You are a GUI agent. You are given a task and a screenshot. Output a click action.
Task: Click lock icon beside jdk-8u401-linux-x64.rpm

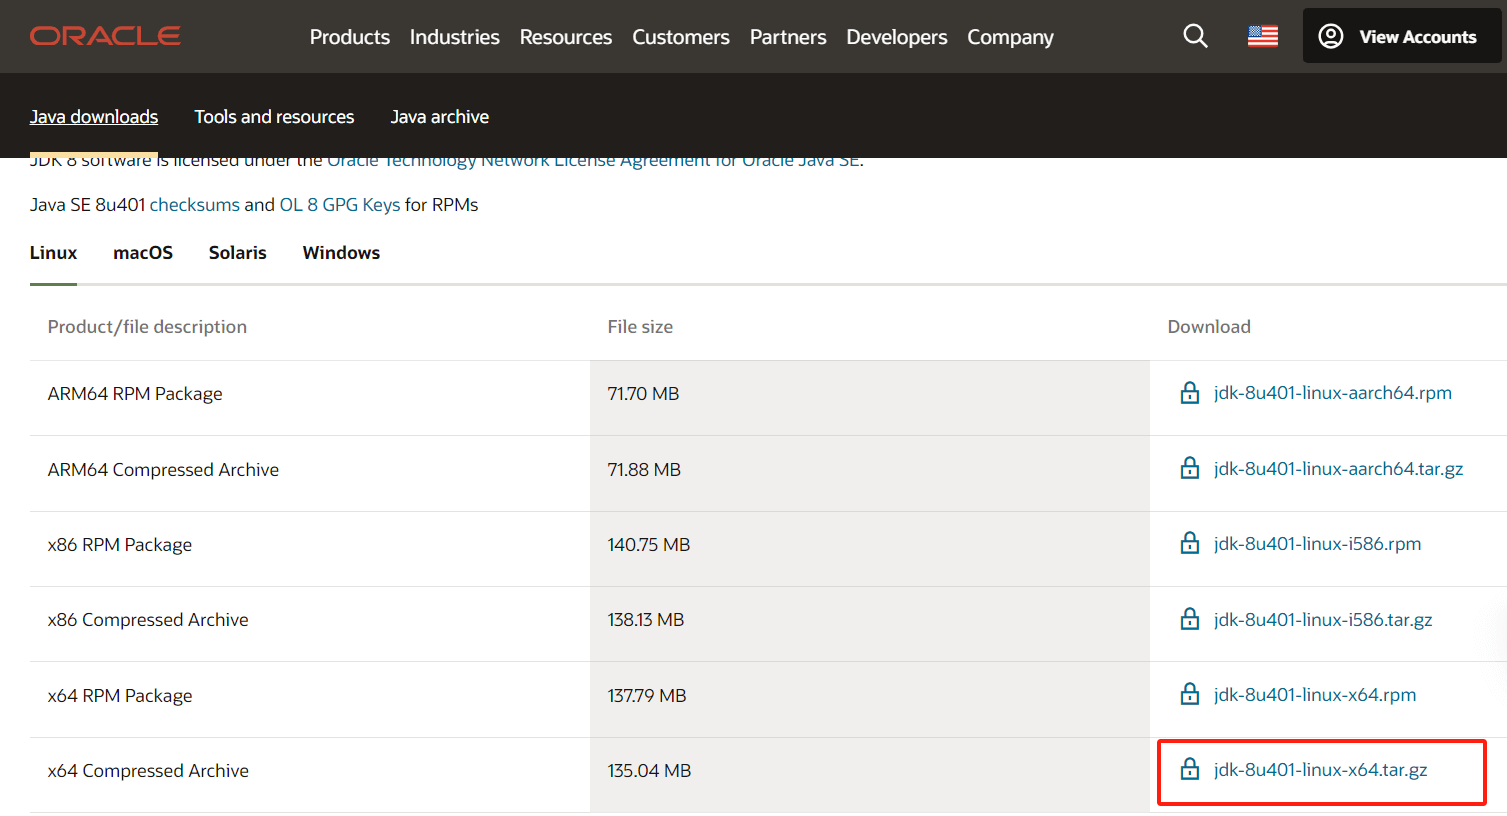point(1190,695)
